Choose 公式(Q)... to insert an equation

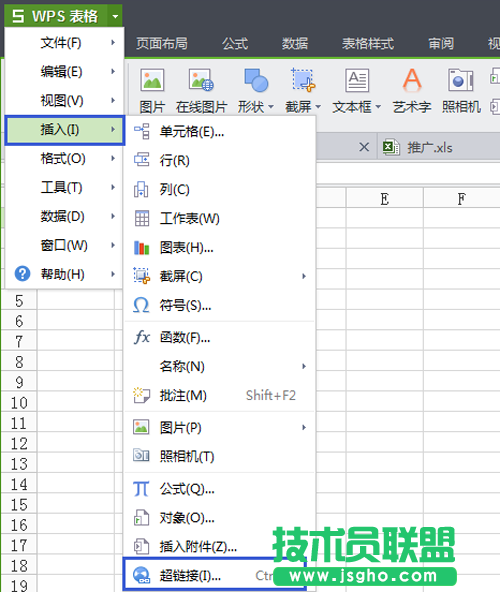click(x=220, y=489)
